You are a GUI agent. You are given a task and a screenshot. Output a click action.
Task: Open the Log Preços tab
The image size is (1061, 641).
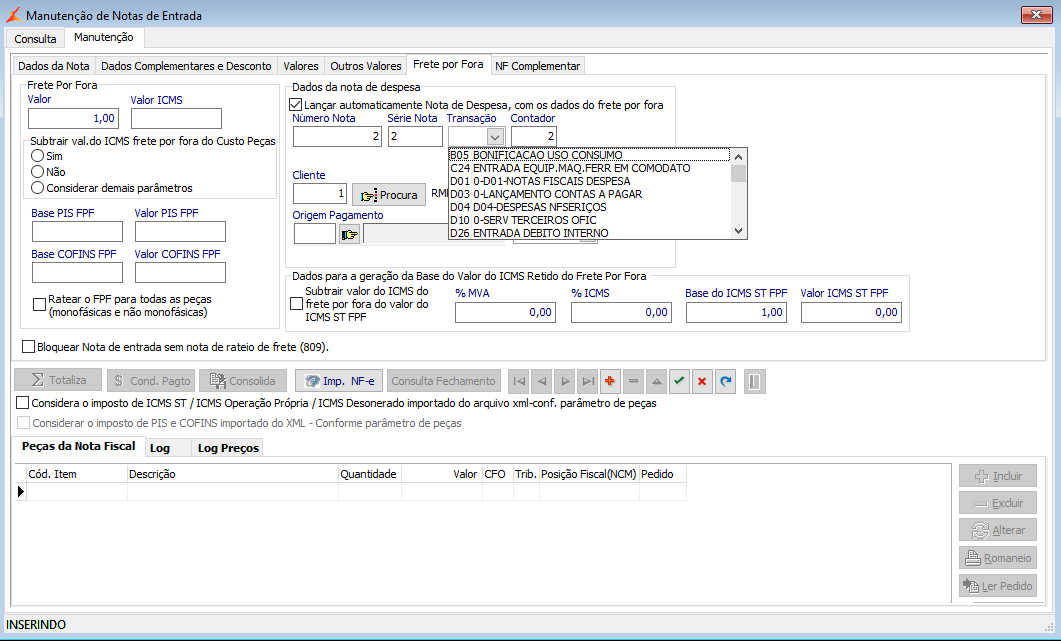[228, 448]
